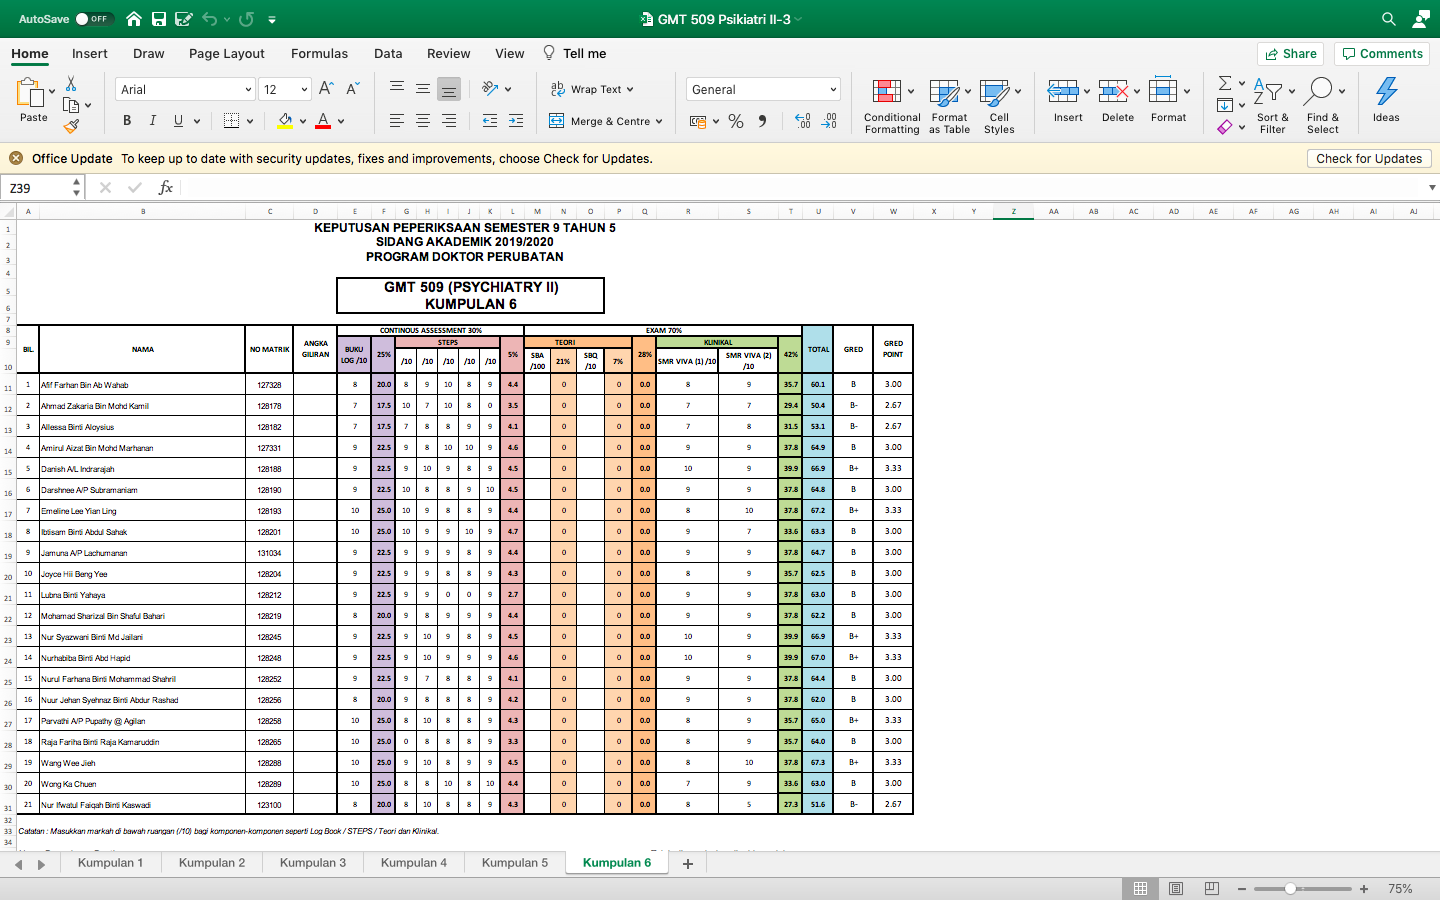Switch to Kumpulan 1 sheet tab
1440x900 pixels.
(110, 862)
